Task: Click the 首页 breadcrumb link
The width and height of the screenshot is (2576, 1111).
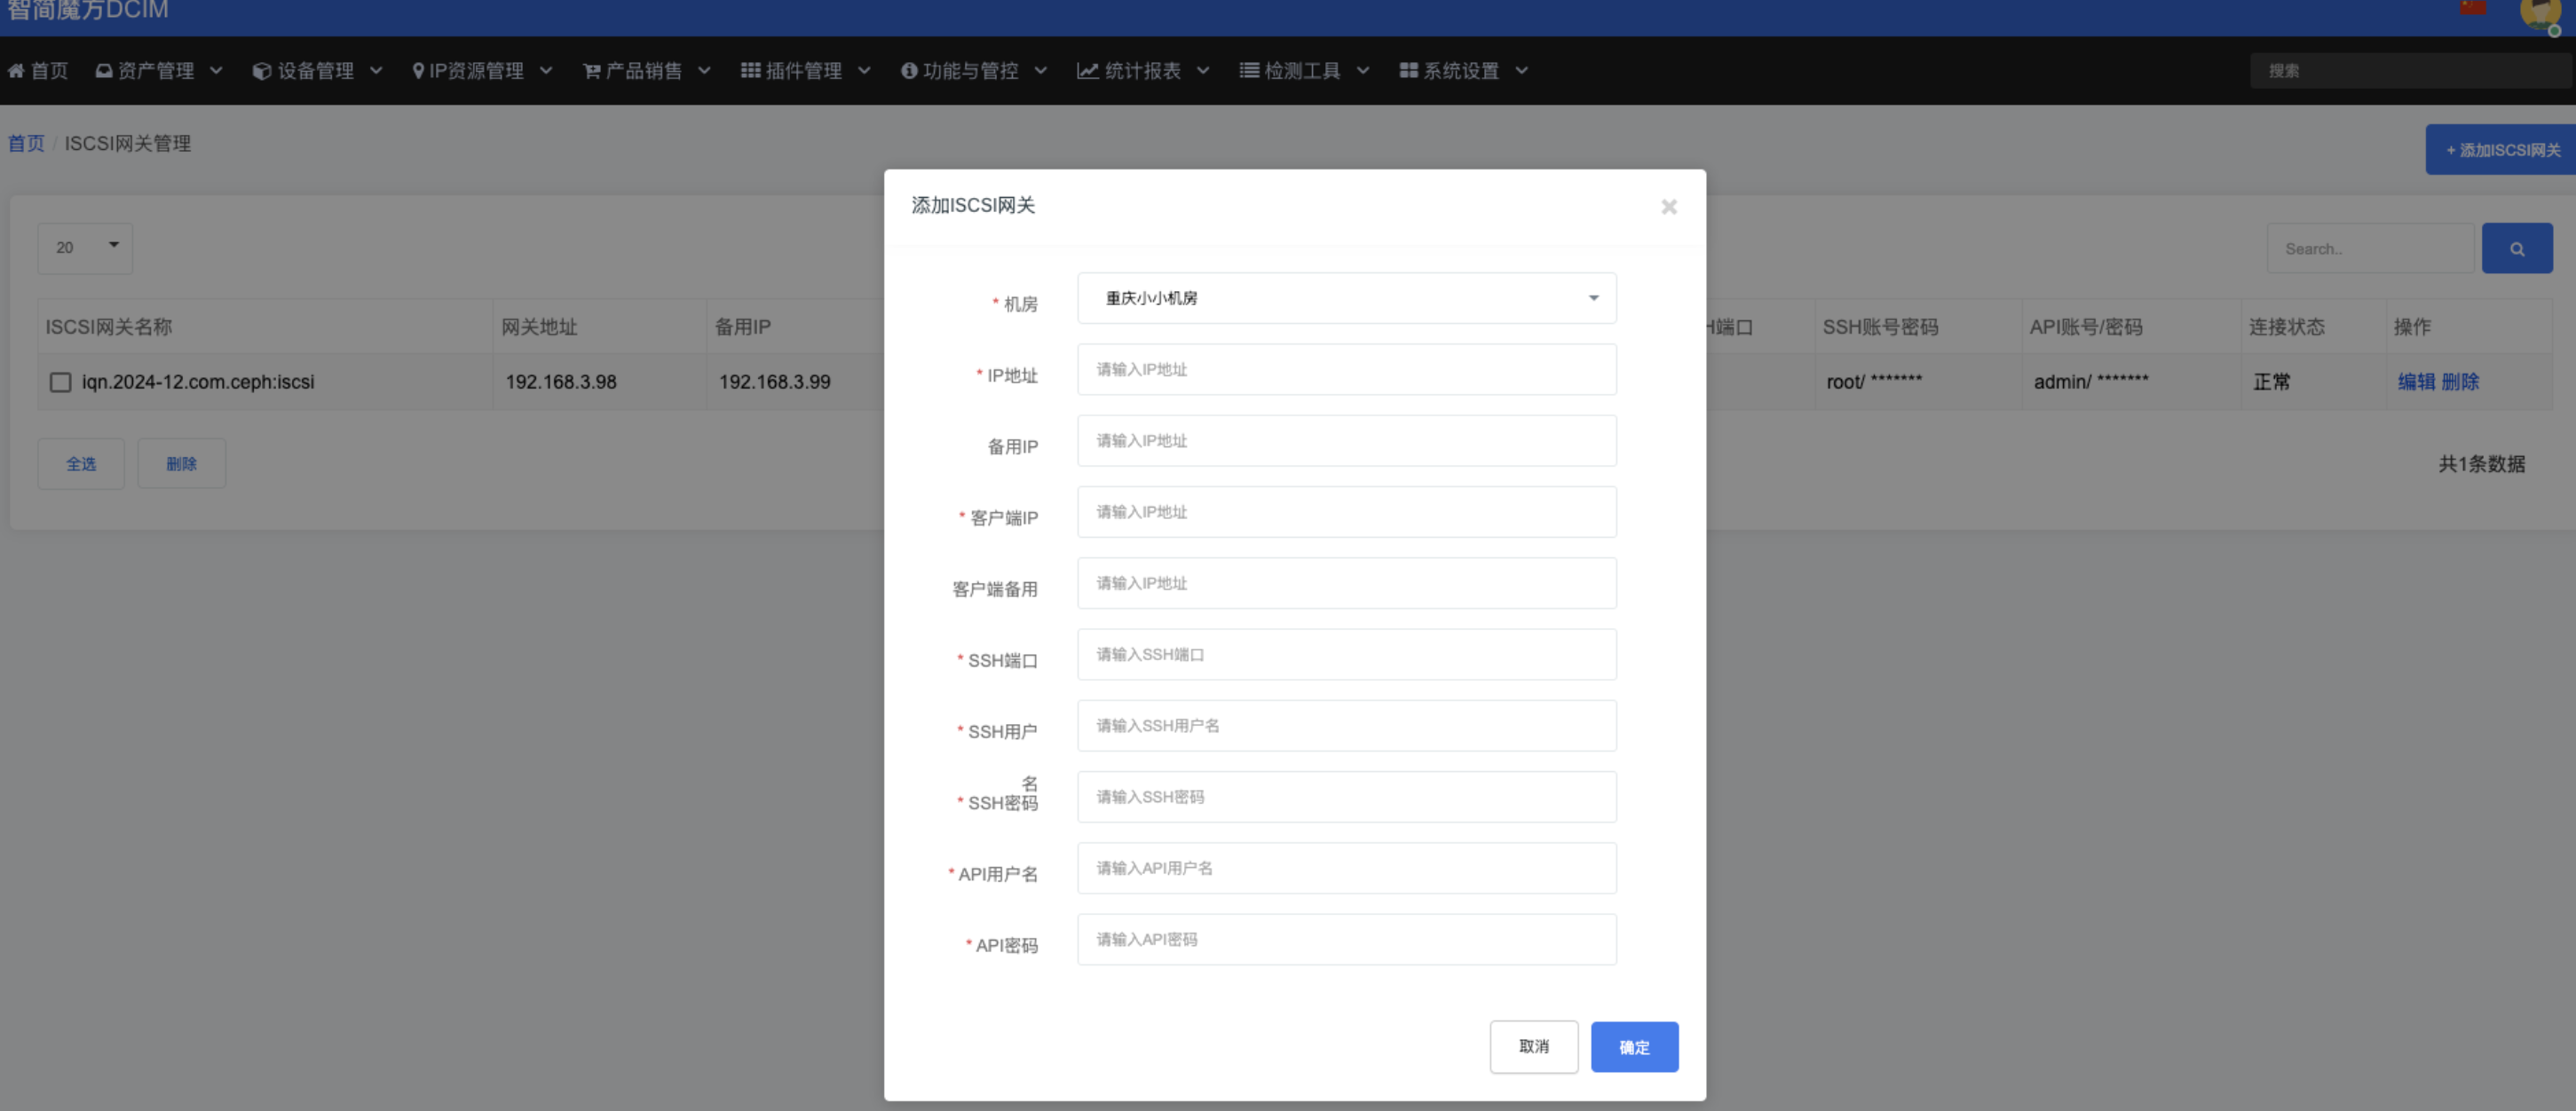Action: tap(26, 143)
